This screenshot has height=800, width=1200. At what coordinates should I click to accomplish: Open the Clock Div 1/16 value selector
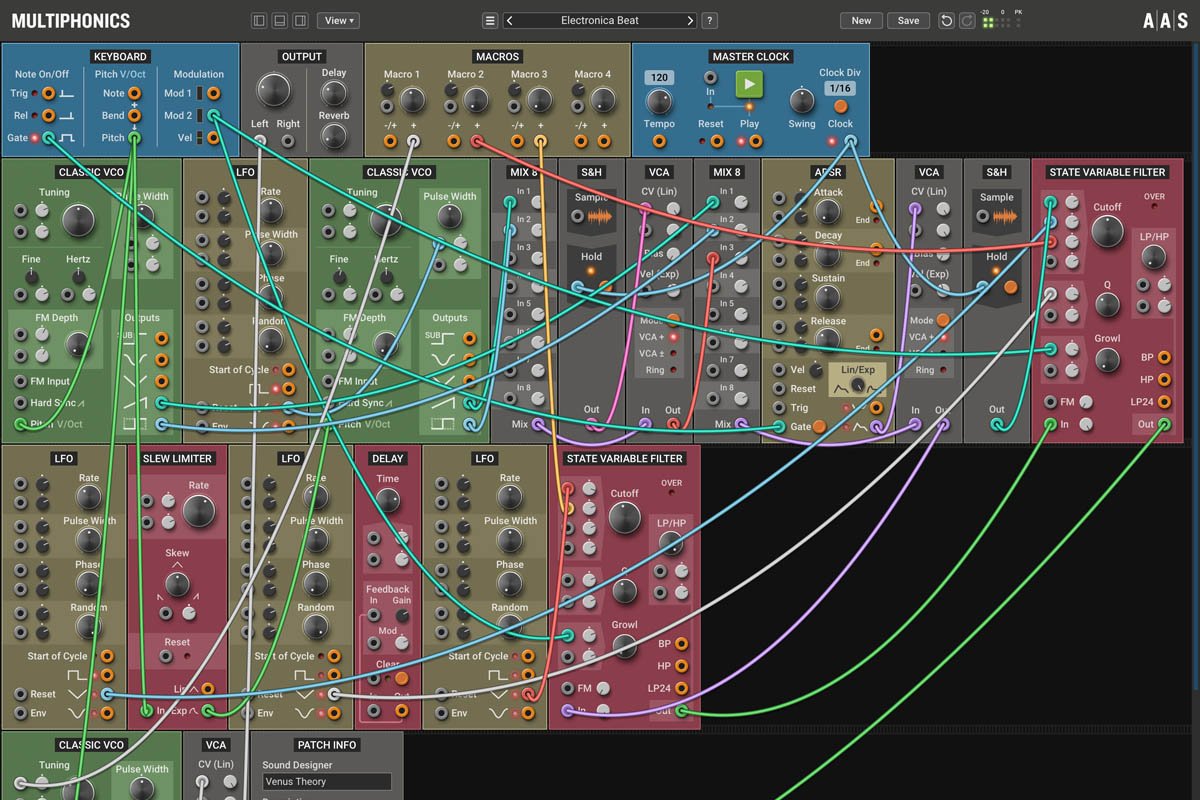click(x=840, y=88)
